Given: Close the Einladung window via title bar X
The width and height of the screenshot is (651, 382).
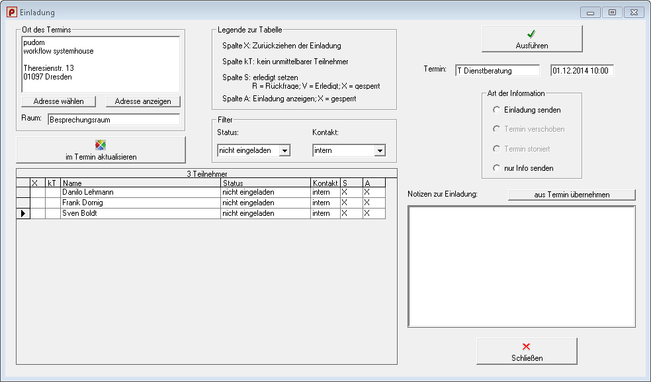Looking at the screenshot, I should point(634,12).
